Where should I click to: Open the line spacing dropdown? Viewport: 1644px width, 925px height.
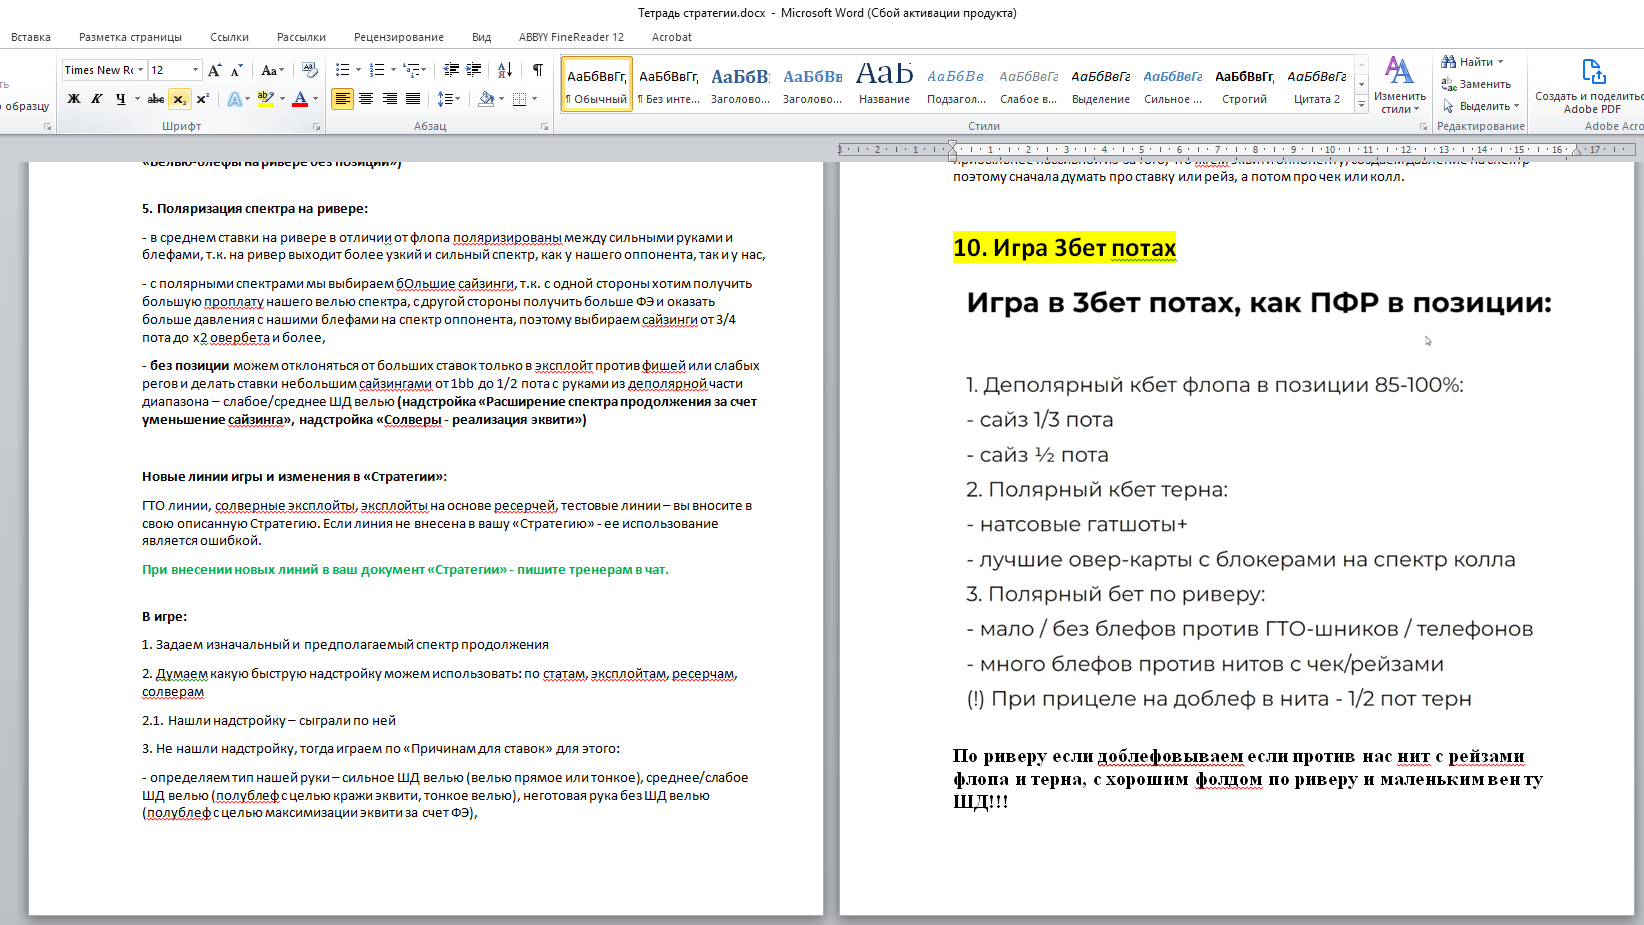pos(448,99)
